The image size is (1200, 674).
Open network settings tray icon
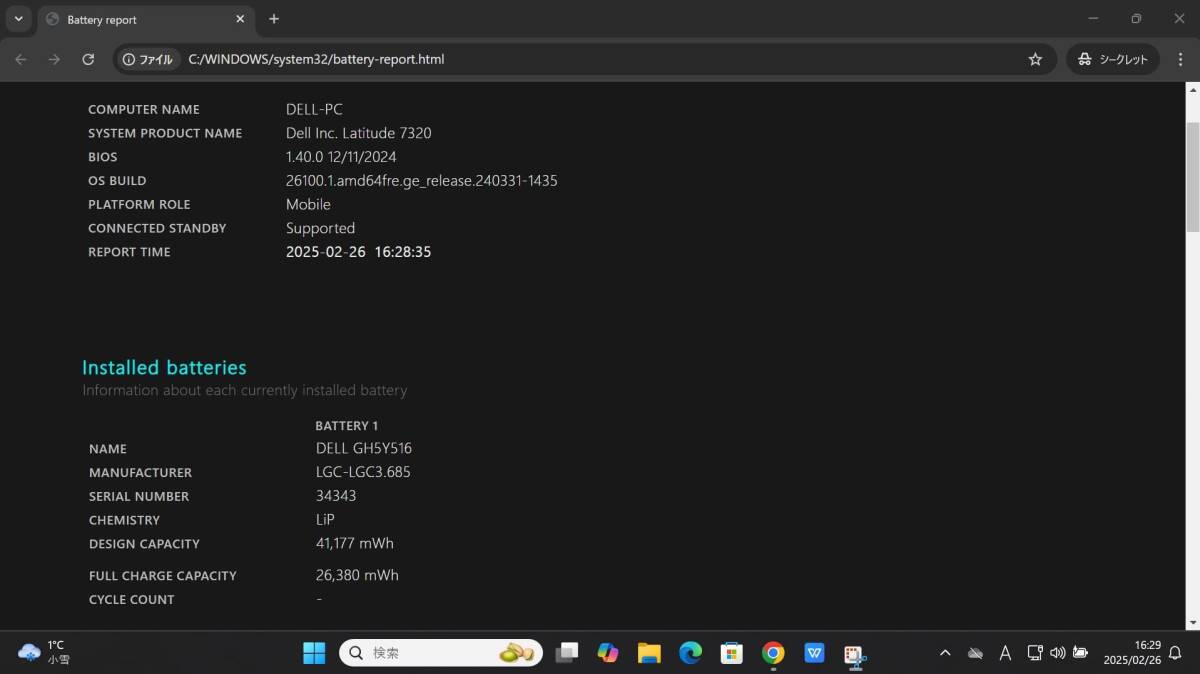click(1035, 653)
